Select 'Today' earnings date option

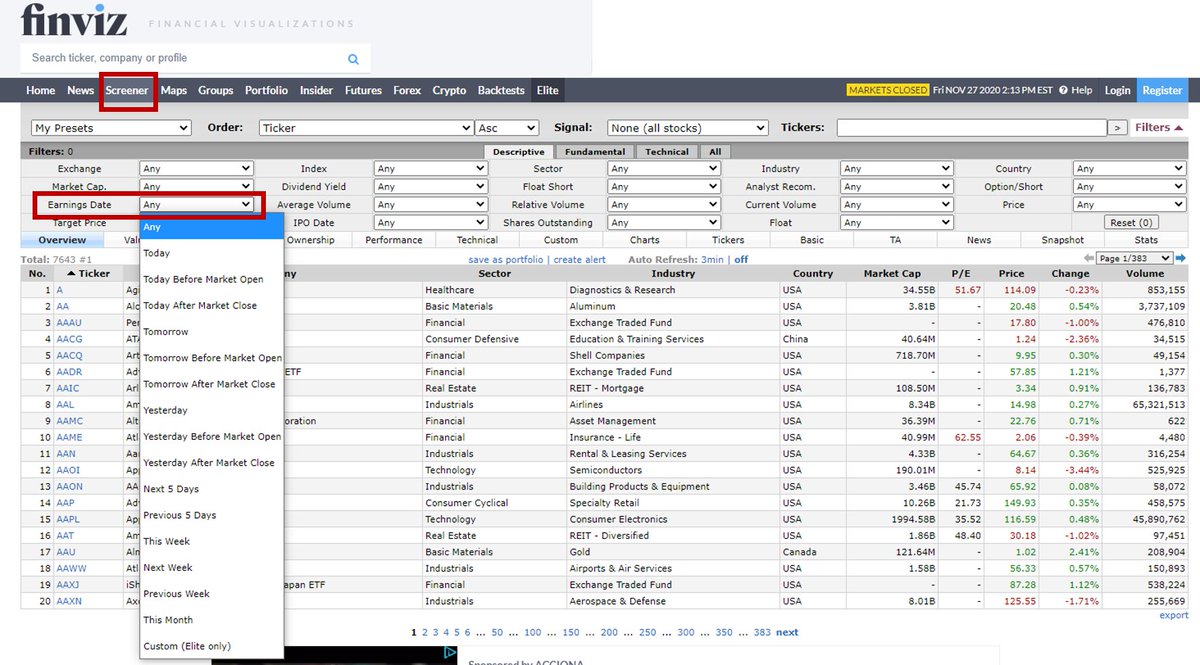coord(211,253)
